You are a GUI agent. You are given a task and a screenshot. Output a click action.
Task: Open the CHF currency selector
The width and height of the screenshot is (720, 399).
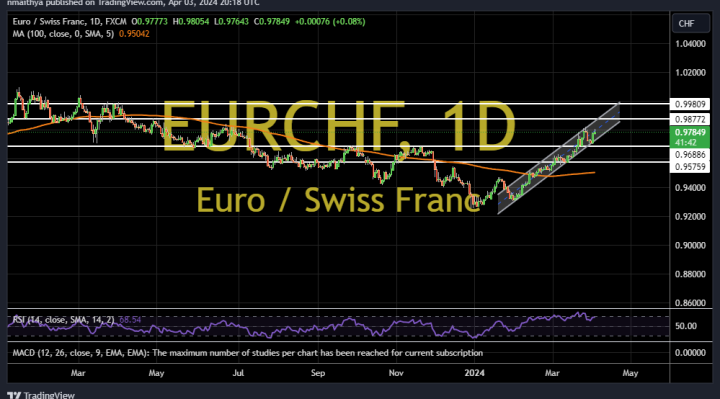coord(691,24)
